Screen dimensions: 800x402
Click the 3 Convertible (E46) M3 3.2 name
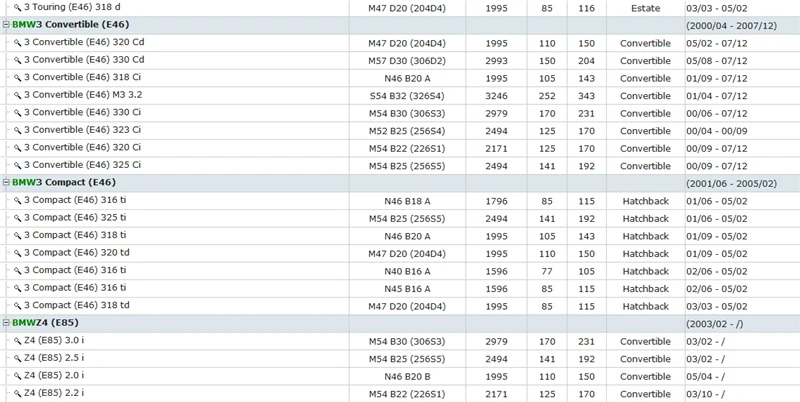[x=83, y=95]
